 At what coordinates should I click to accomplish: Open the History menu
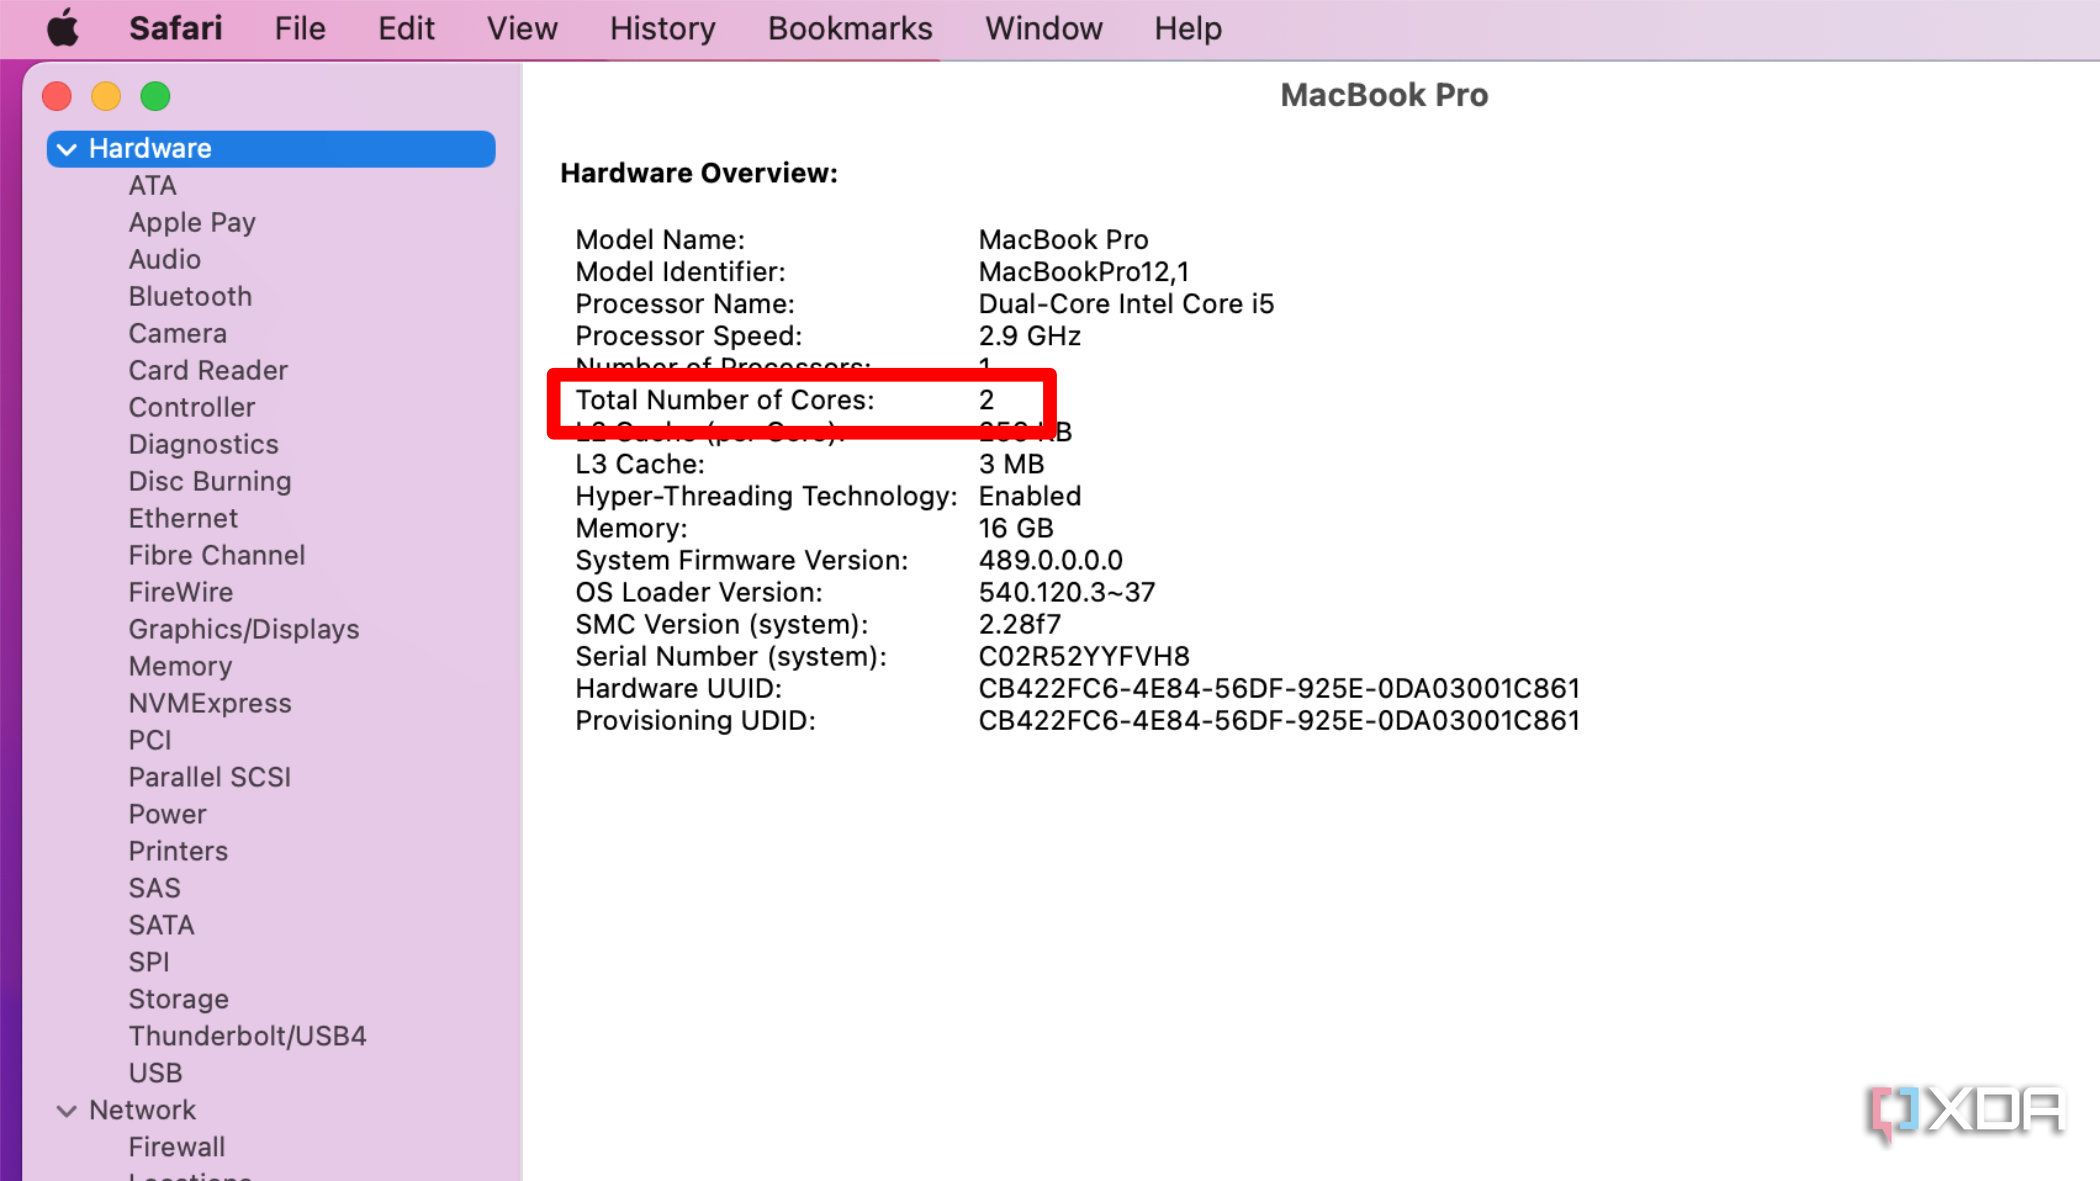[662, 28]
